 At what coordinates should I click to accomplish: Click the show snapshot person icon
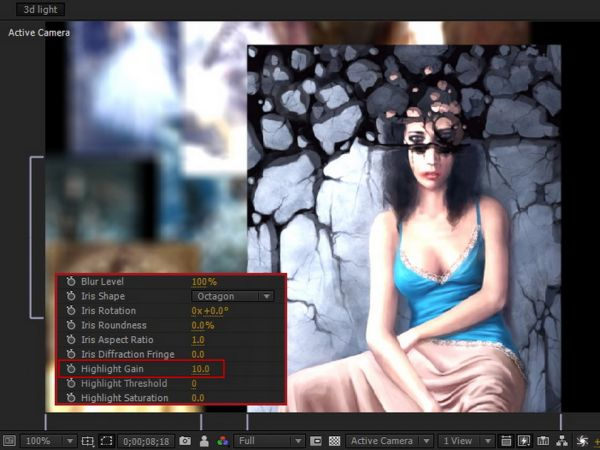(204, 441)
